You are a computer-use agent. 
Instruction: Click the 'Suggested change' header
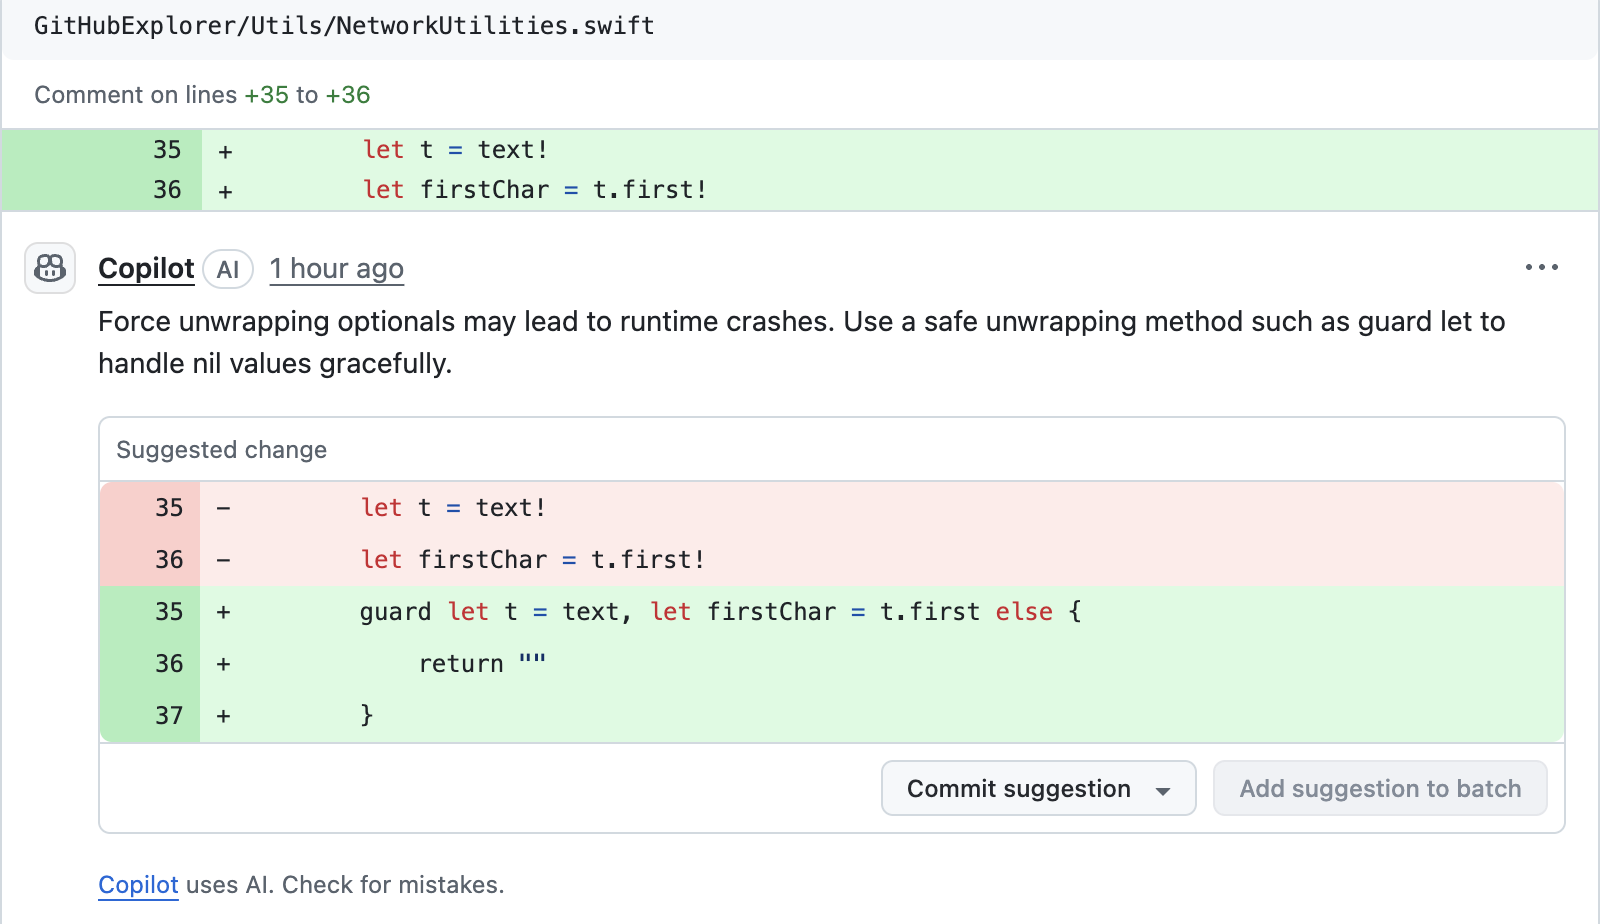(x=222, y=450)
